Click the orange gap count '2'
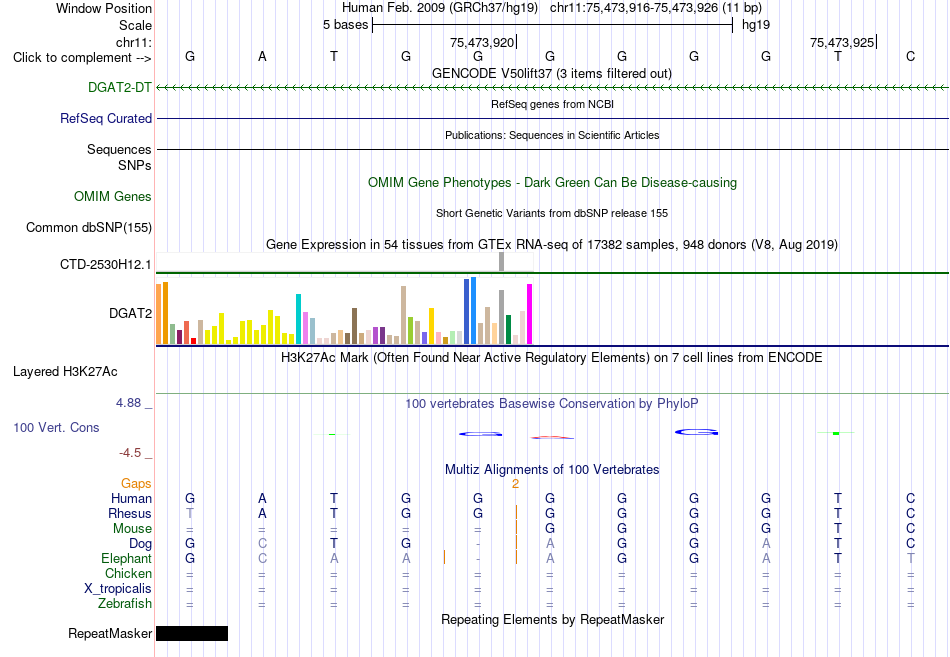This screenshot has width=950, height=657. 515,484
